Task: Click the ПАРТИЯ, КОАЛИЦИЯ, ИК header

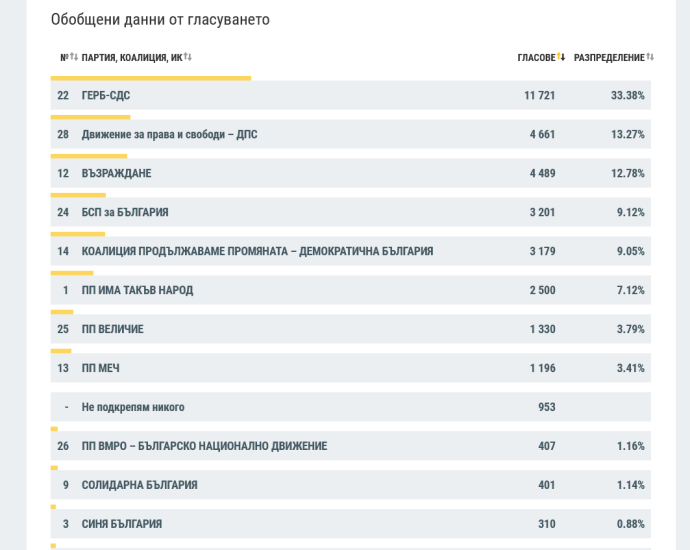Action: coord(132,58)
